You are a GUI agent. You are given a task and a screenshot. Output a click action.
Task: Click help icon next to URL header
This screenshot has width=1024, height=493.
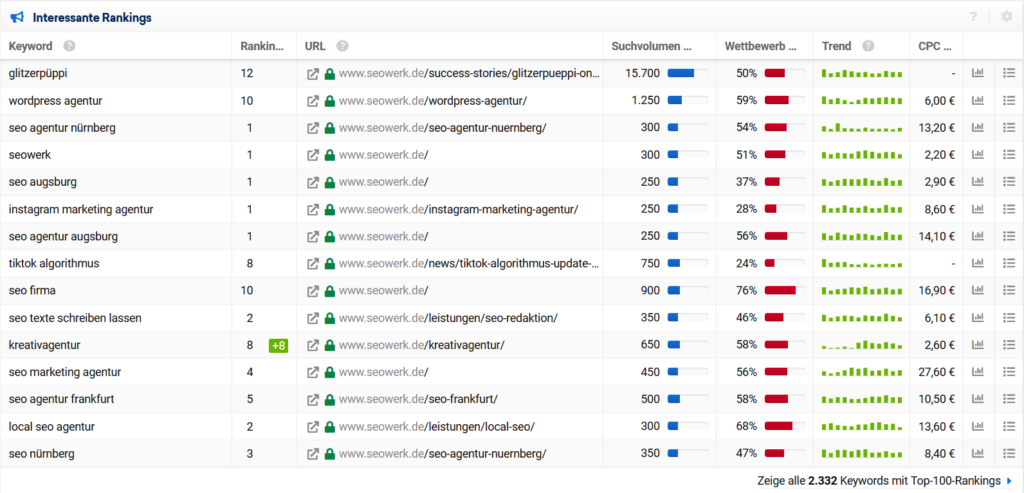[x=342, y=46]
